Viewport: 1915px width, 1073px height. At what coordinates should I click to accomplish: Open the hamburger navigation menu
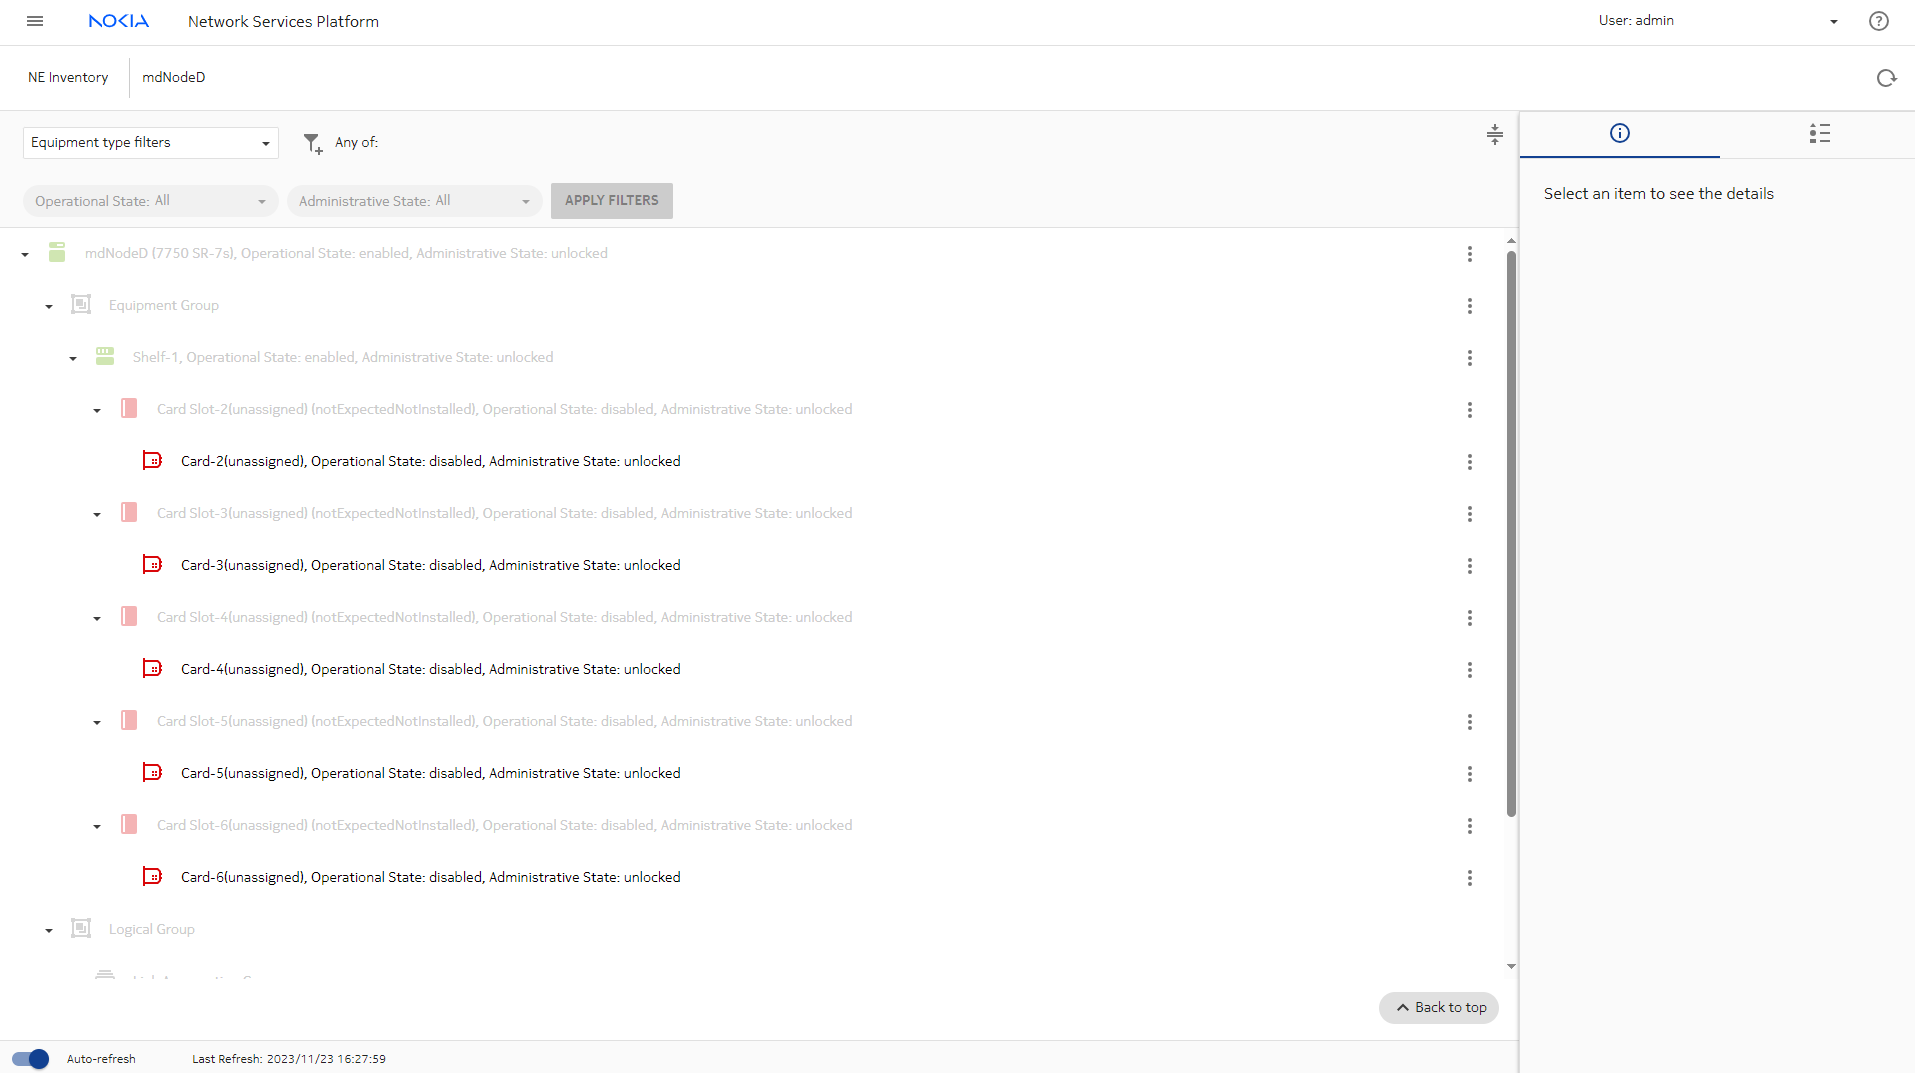pos(35,21)
